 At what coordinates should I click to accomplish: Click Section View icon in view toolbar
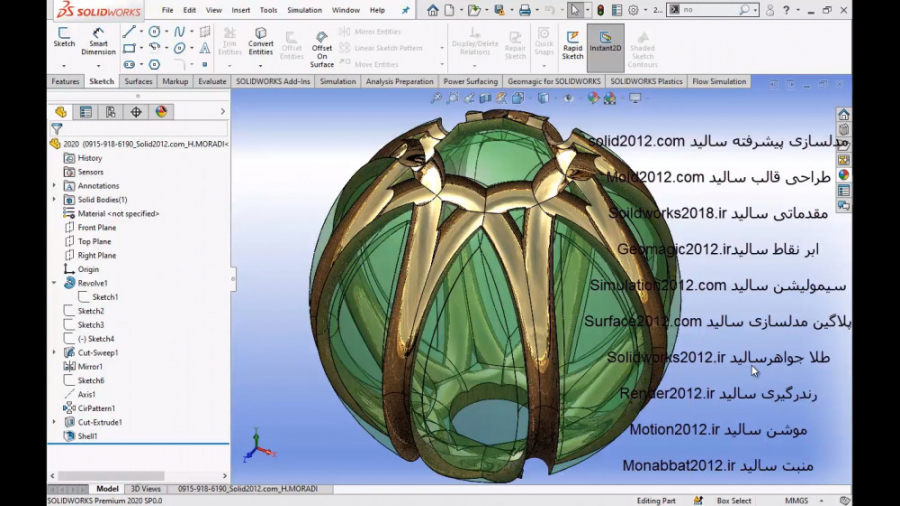(x=486, y=98)
